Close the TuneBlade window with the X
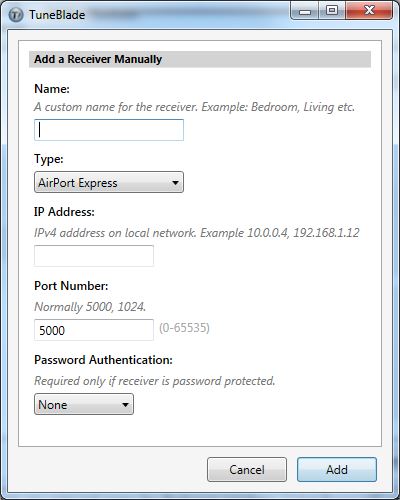This screenshot has width=400, height=500. click(369, 11)
